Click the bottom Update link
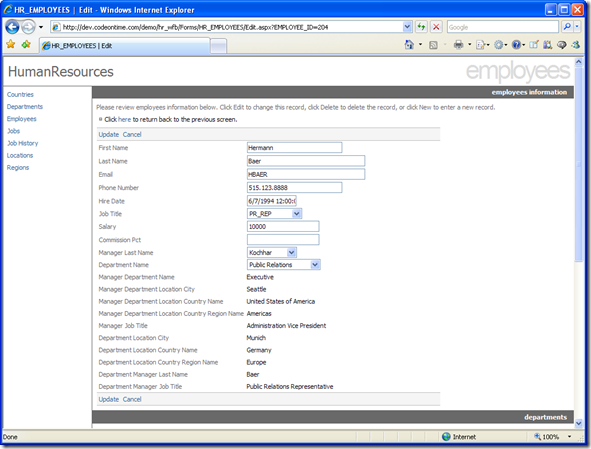Screen dimensions: 591x449 pos(109,399)
